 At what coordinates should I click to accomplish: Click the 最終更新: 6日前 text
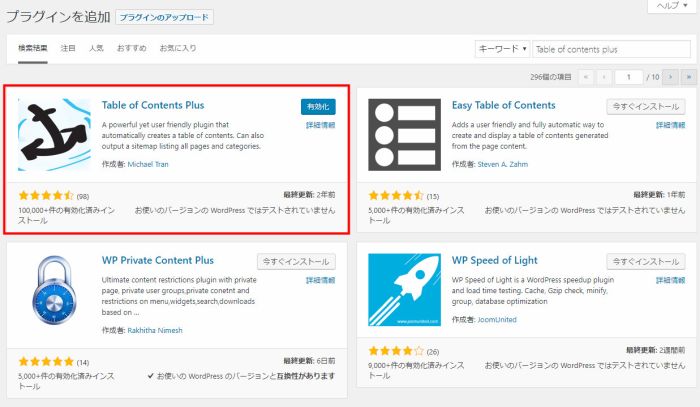point(309,361)
